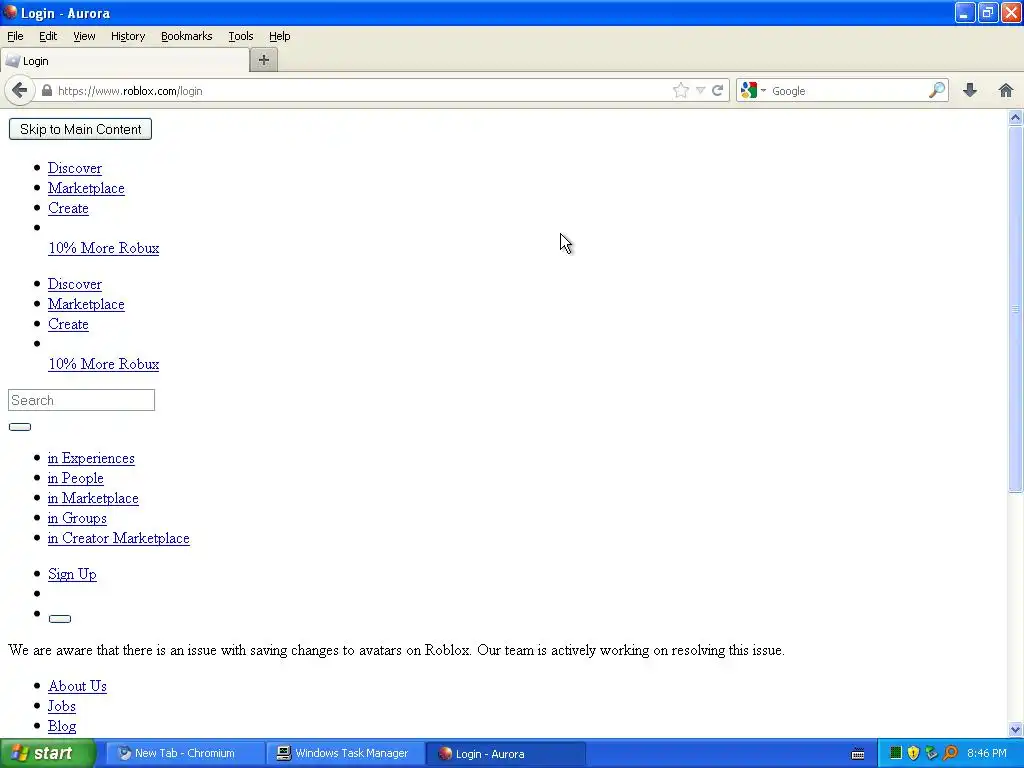Click the small blank button under Search

[x=20, y=427]
